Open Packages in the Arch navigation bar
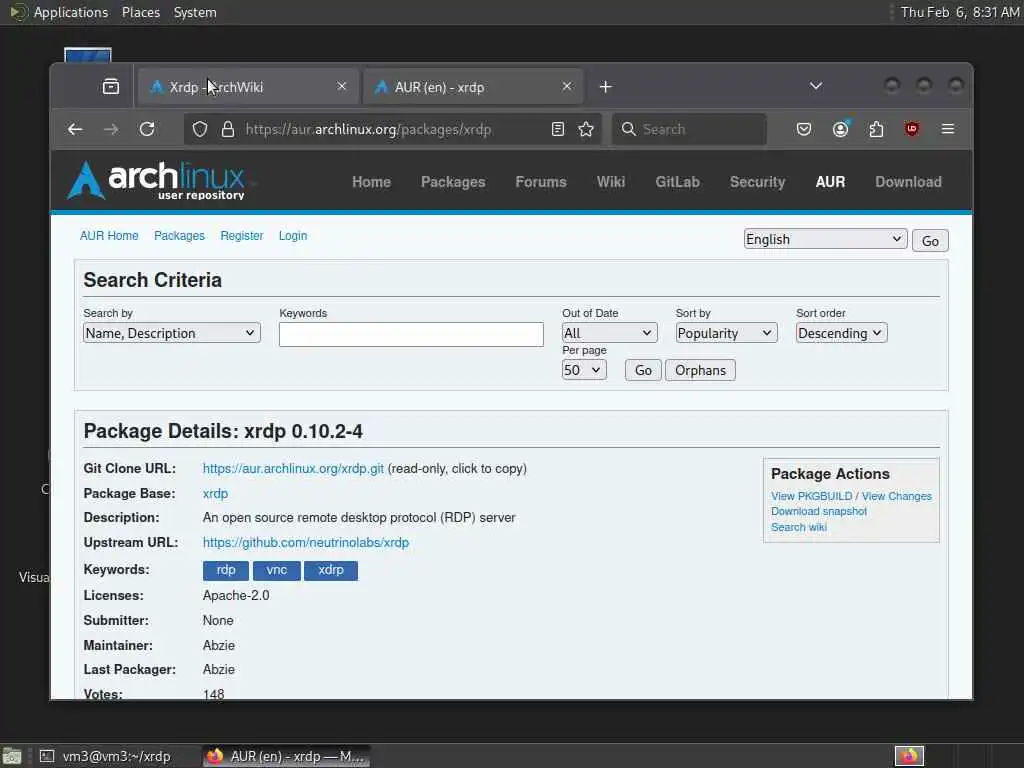The width and height of the screenshot is (1024, 768). (453, 182)
